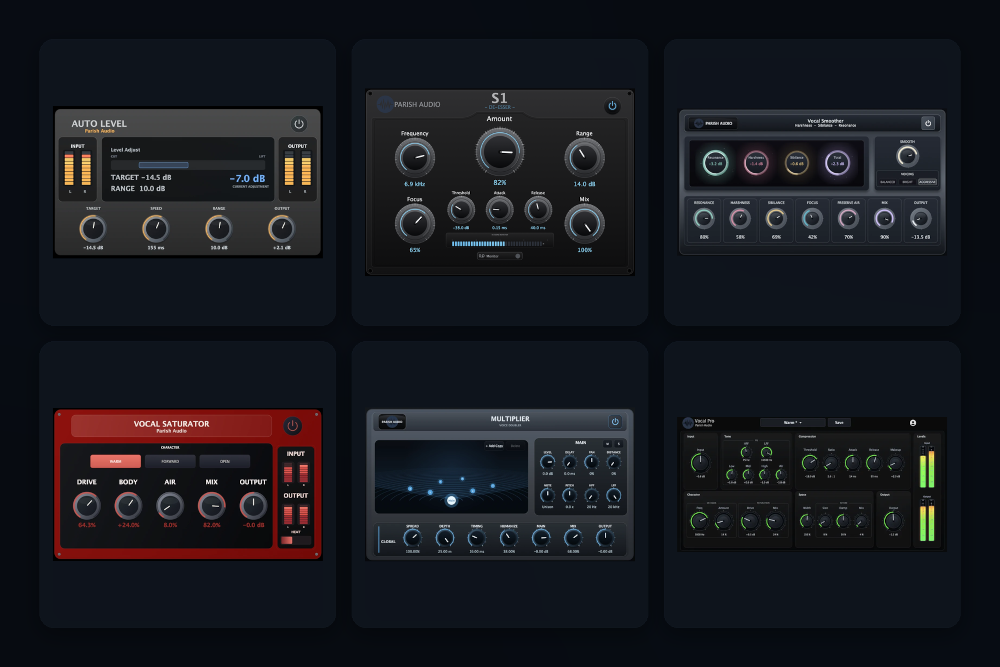Click the S1 Threshold knob

[x=460, y=210]
